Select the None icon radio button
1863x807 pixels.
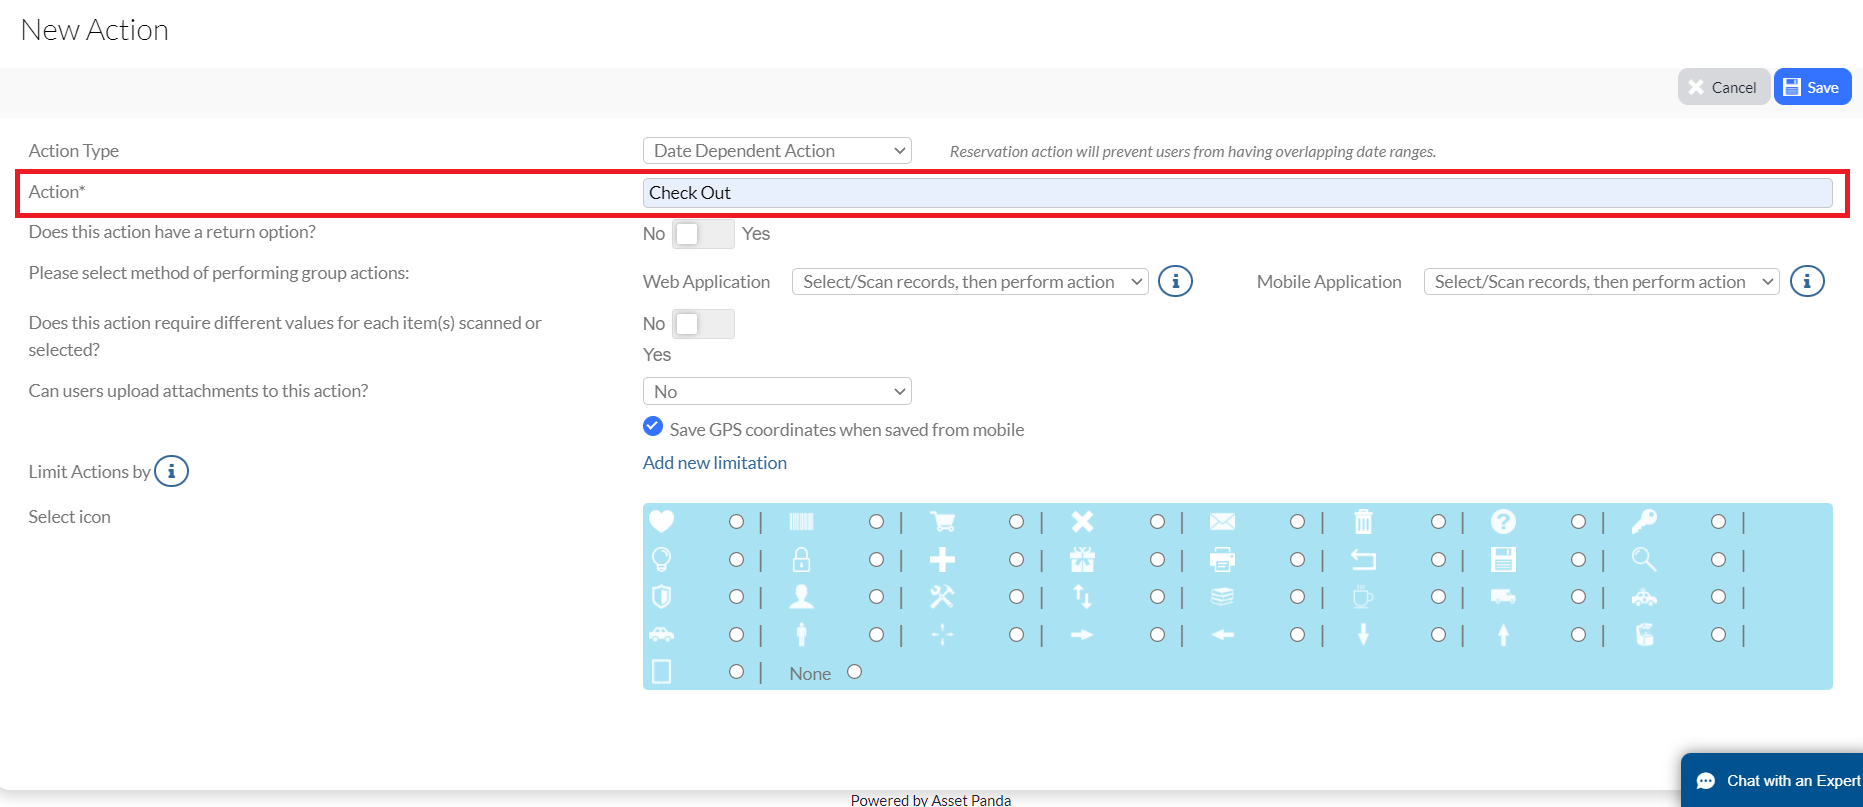coord(854,672)
